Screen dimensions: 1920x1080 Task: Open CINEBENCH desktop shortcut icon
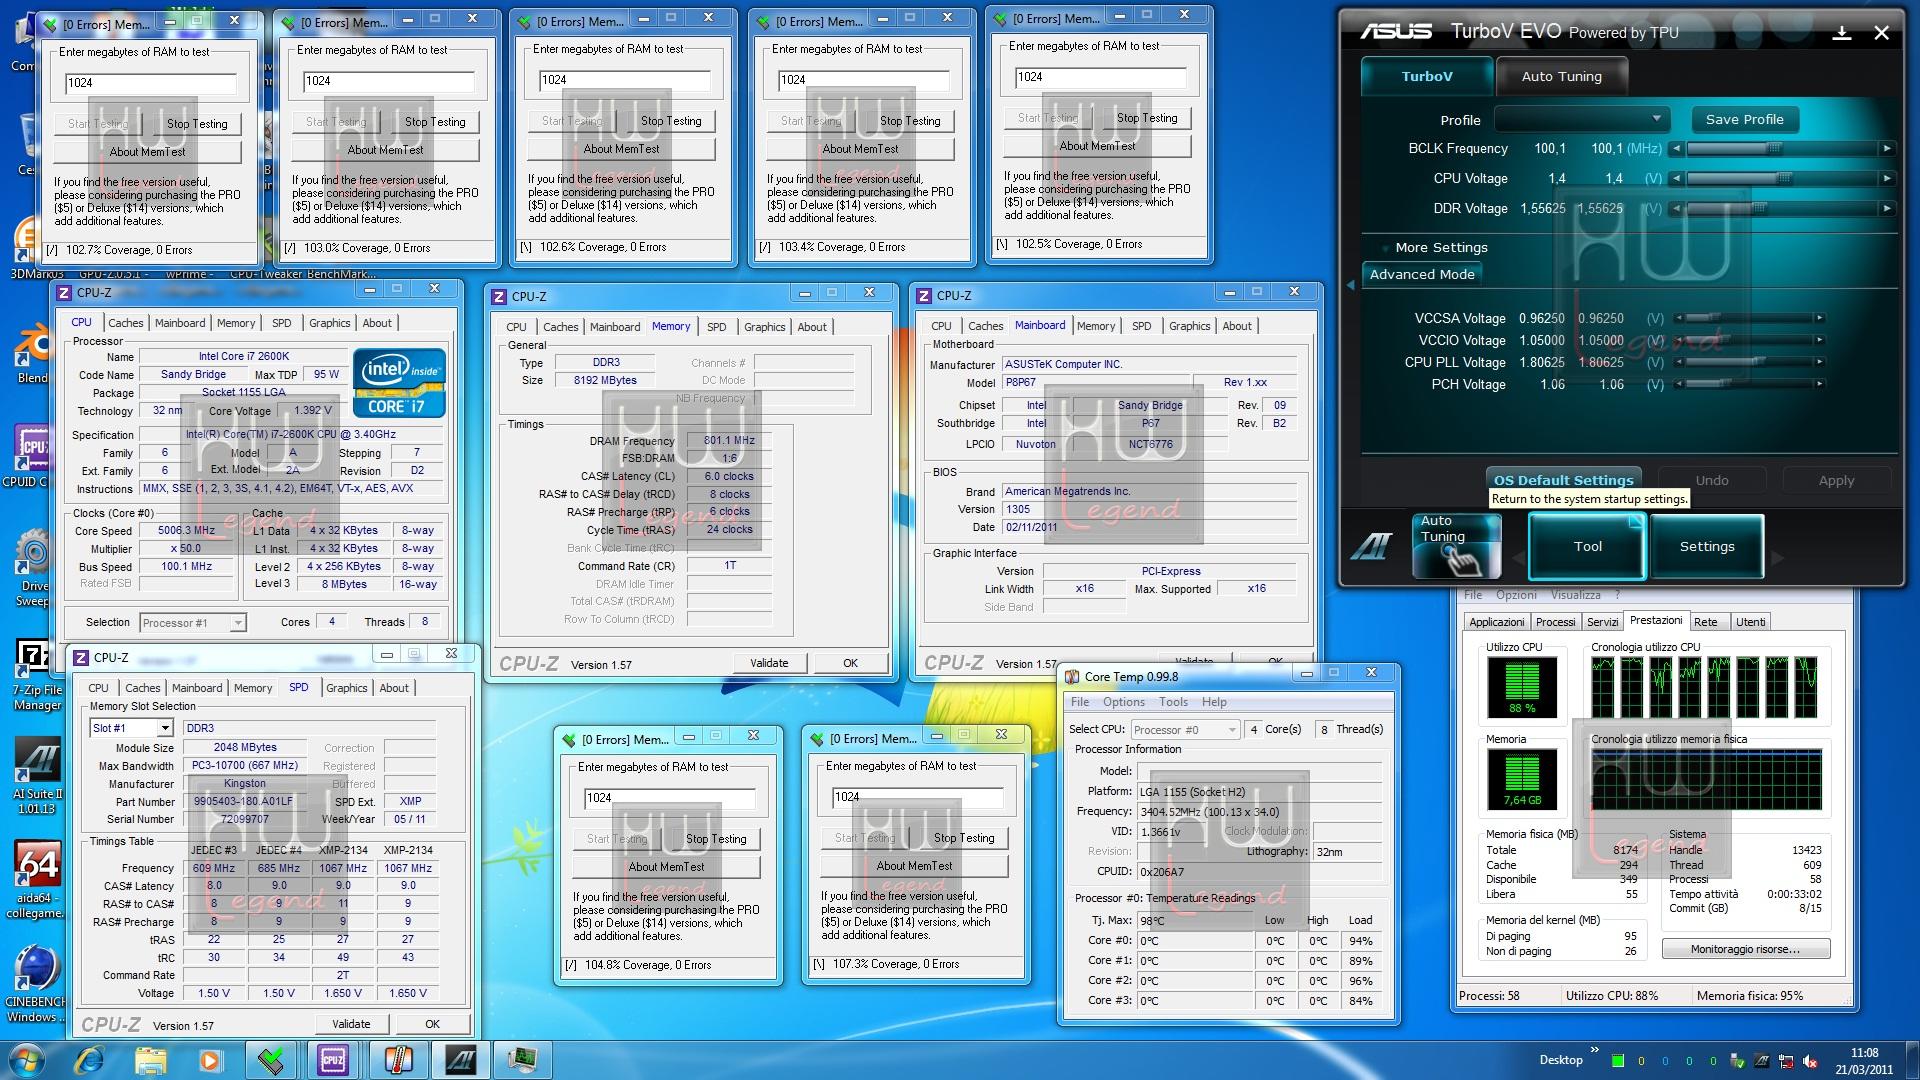(x=36, y=985)
